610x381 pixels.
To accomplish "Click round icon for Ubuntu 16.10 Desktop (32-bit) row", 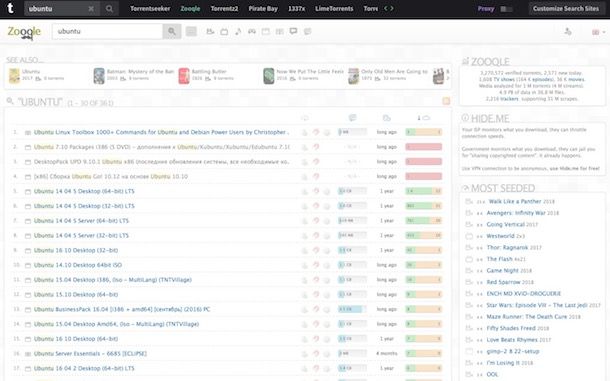I will pyautogui.click(x=327, y=250).
